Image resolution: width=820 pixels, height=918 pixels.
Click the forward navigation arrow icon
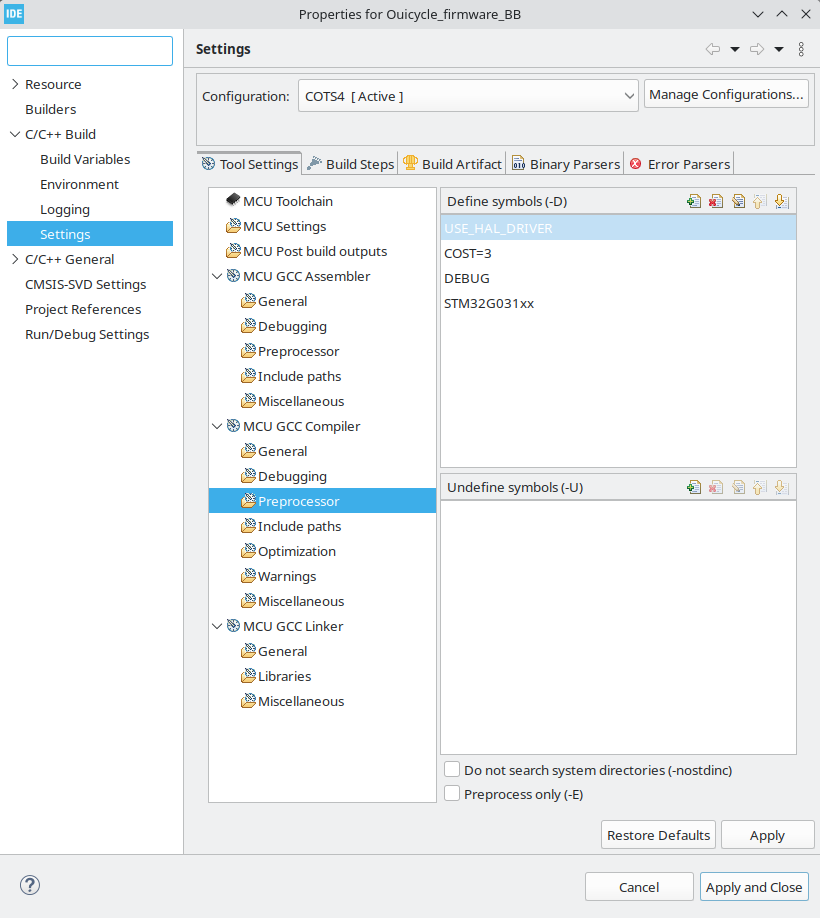tap(757, 49)
